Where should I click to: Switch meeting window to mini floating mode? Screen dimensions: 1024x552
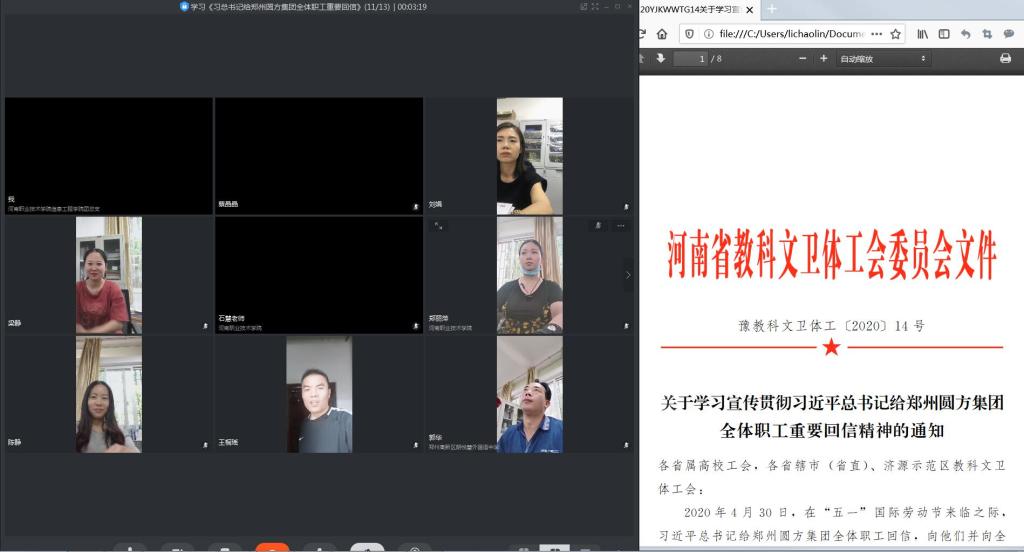point(583,7)
